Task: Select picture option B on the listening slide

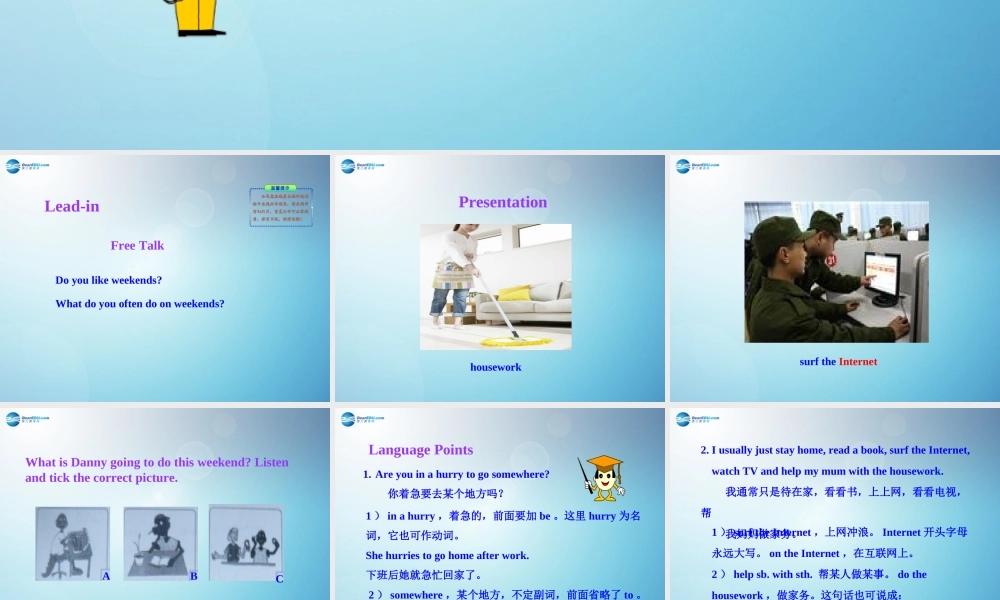Action: tap(160, 542)
